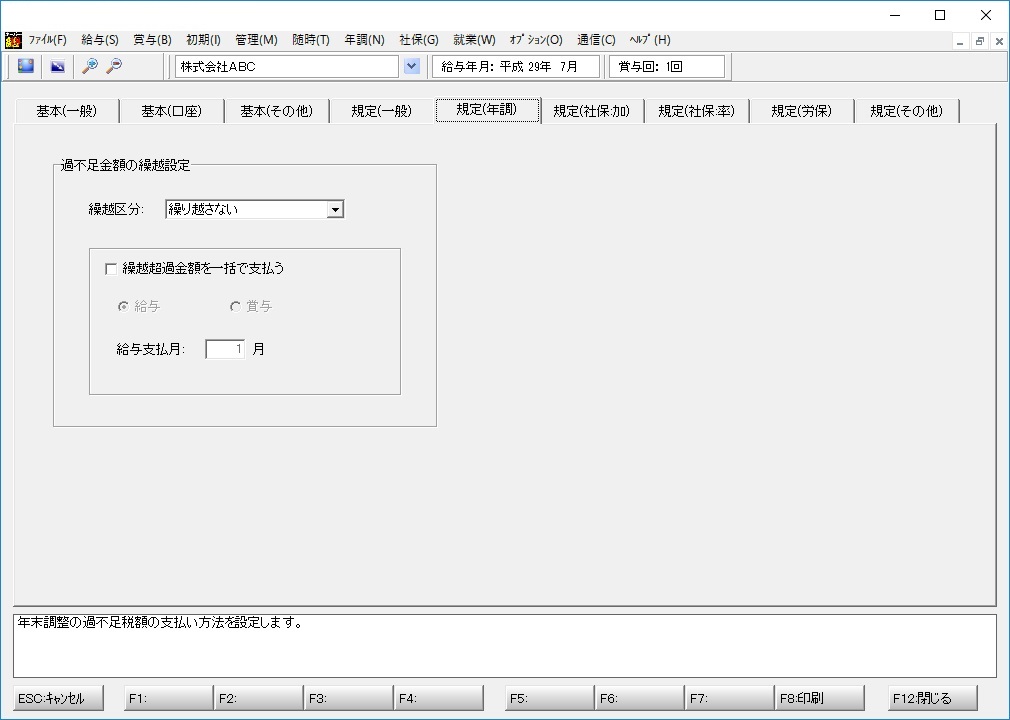The width and height of the screenshot is (1010, 720).
Task: Click the F1 function button
Action: tap(168, 698)
